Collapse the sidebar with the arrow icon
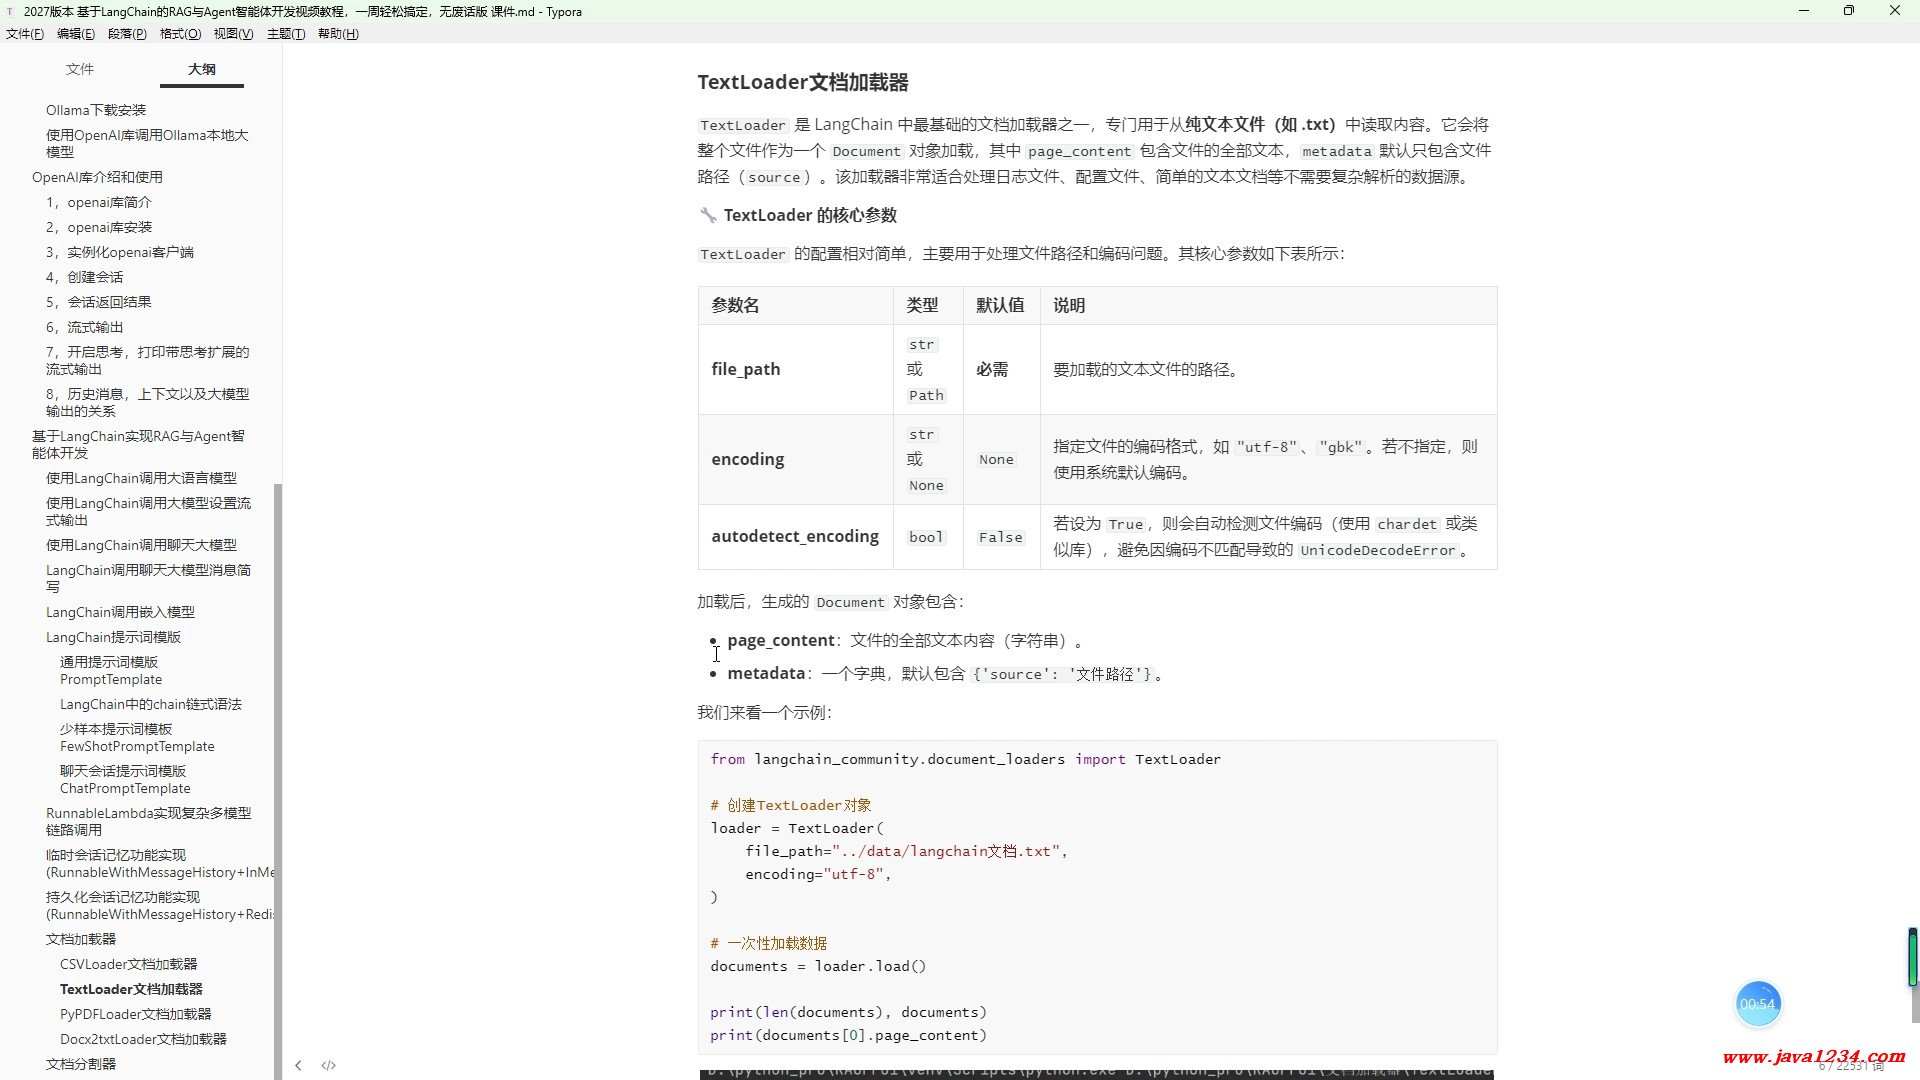Viewport: 1920px width, 1080px height. [298, 1065]
